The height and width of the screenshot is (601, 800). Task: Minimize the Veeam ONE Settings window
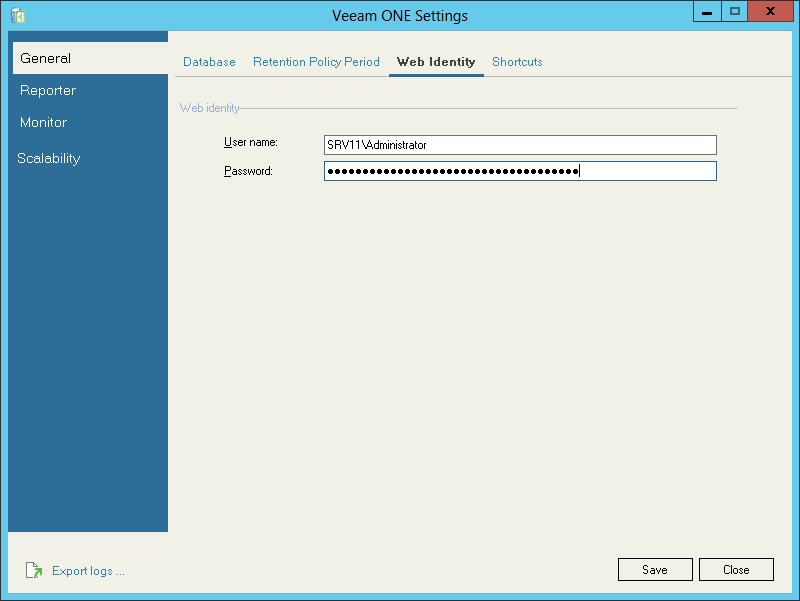coord(707,11)
